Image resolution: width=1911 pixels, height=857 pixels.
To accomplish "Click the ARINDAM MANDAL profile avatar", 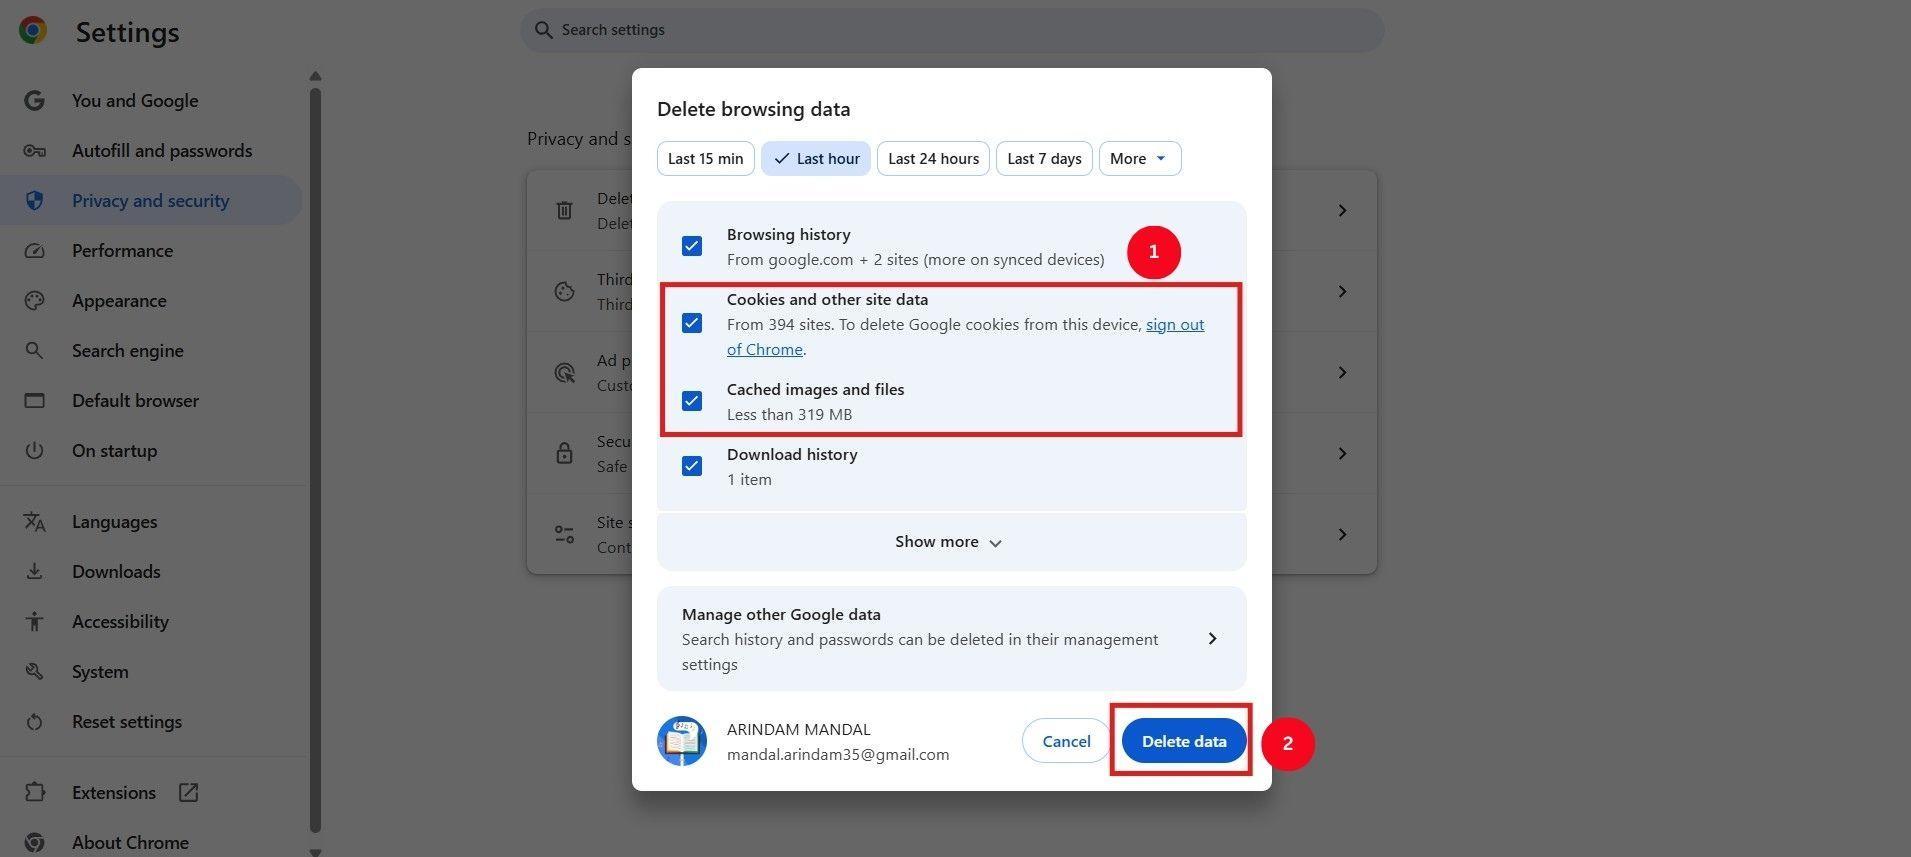I will pos(682,741).
